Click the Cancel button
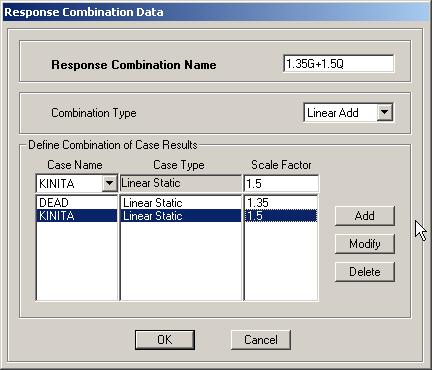Viewport: 432px width, 370px height. [260, 340]
